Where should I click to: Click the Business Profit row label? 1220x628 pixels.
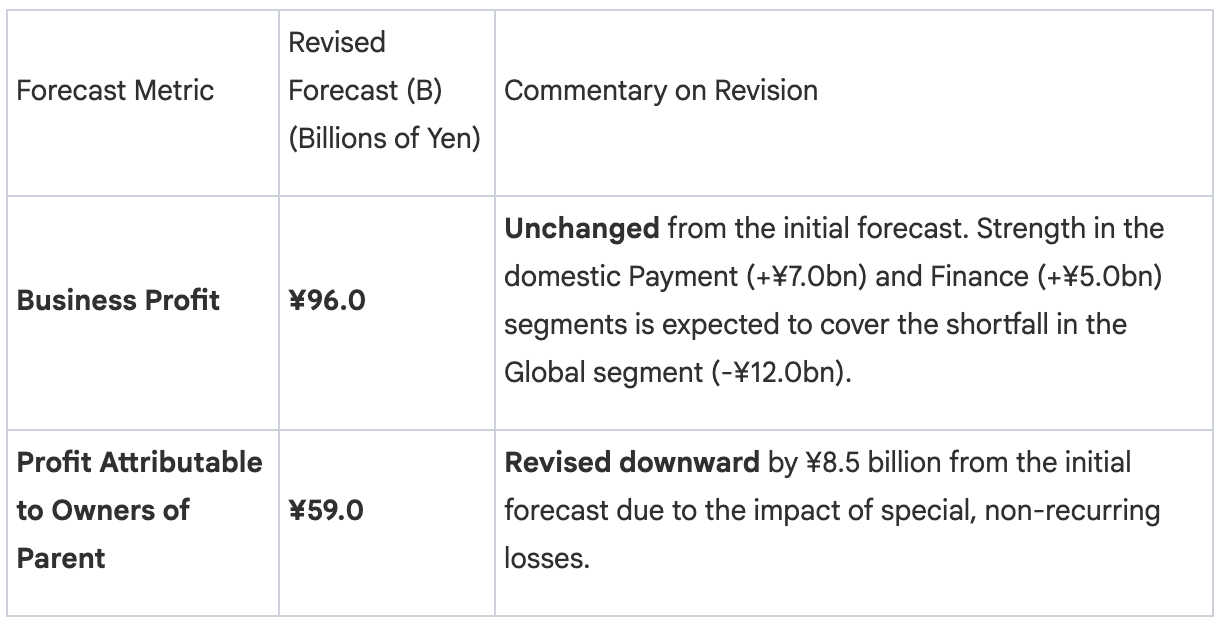pos(119,300)
